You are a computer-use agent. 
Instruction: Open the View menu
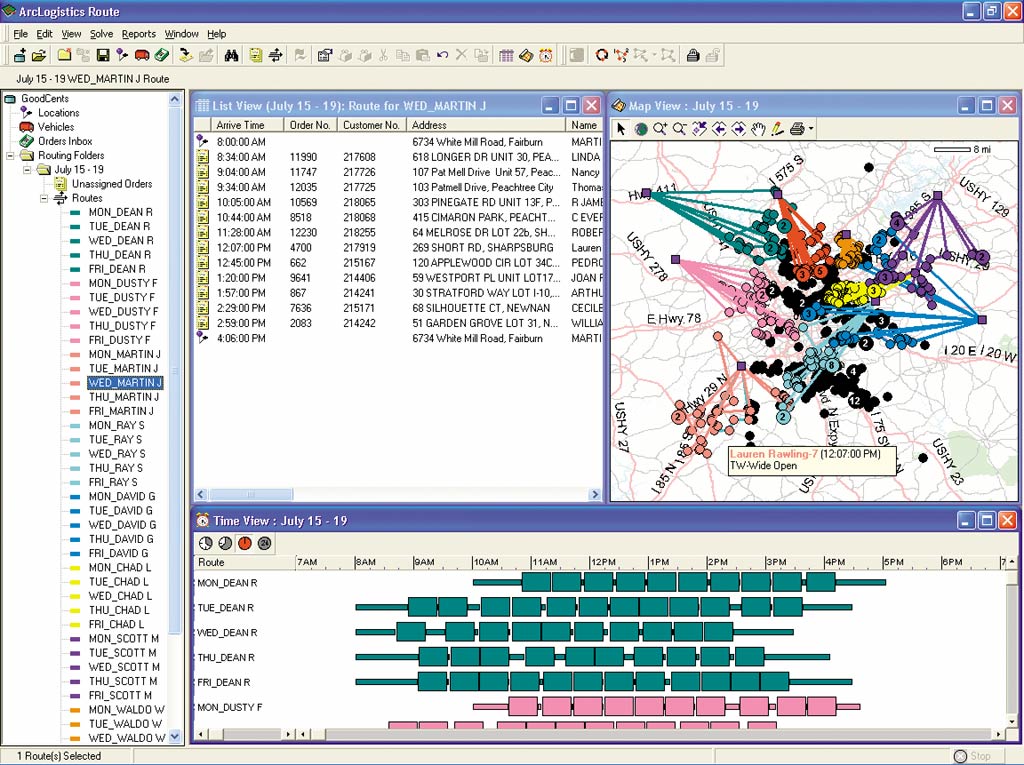pyautogui.click(x=71, y=34)
